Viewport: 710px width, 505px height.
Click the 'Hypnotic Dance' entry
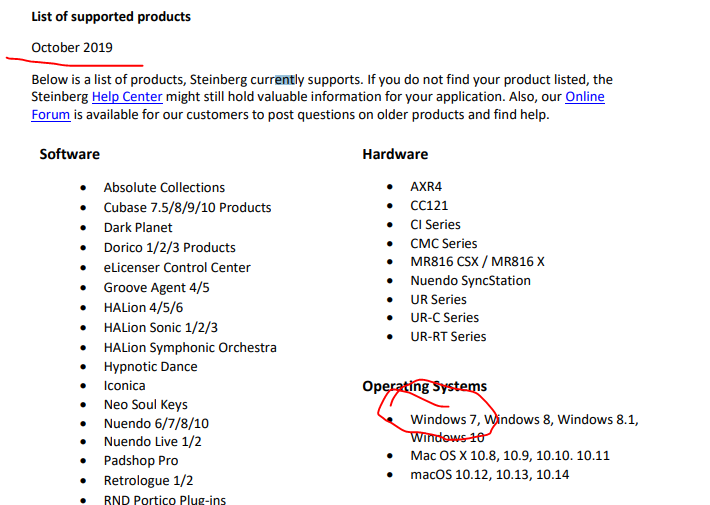(150, 366)
